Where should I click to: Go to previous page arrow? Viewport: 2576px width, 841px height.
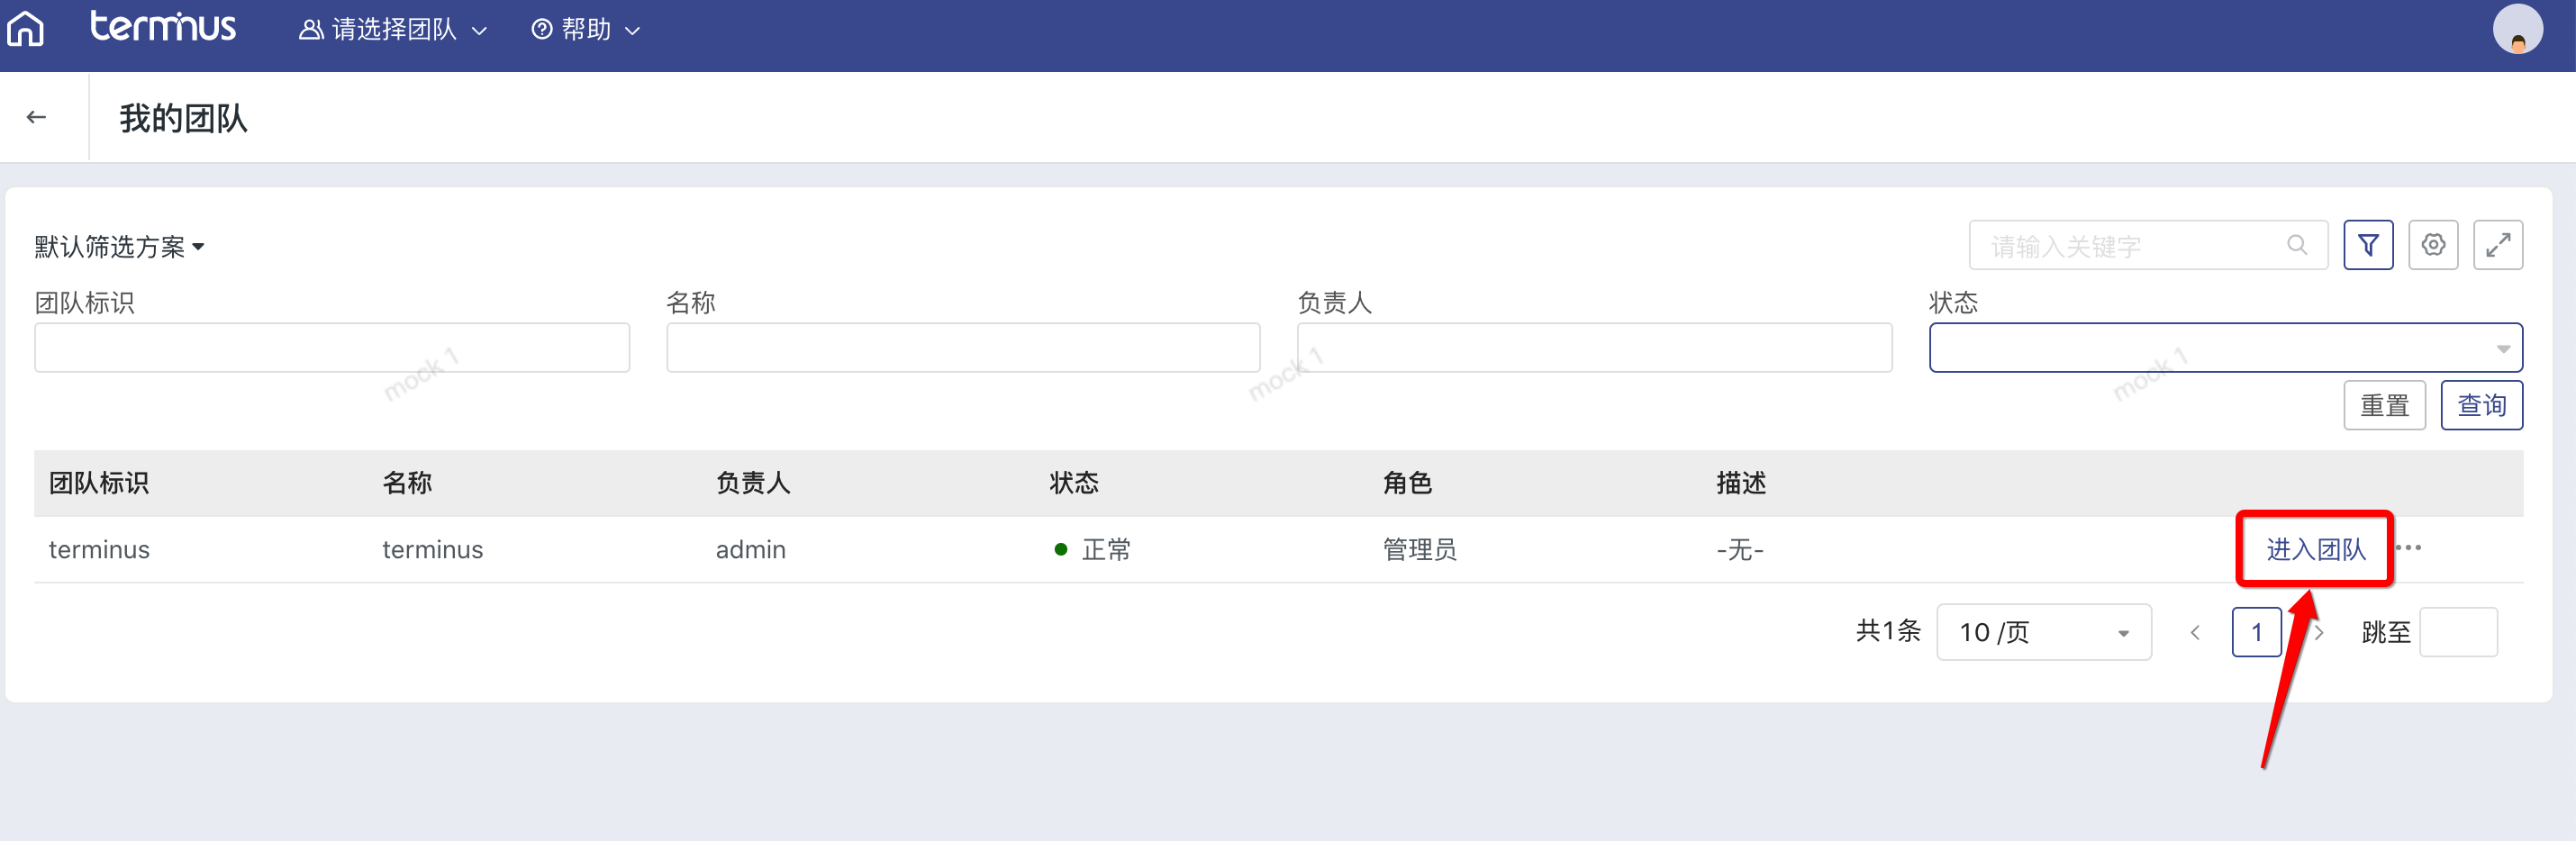point(2195,633)
